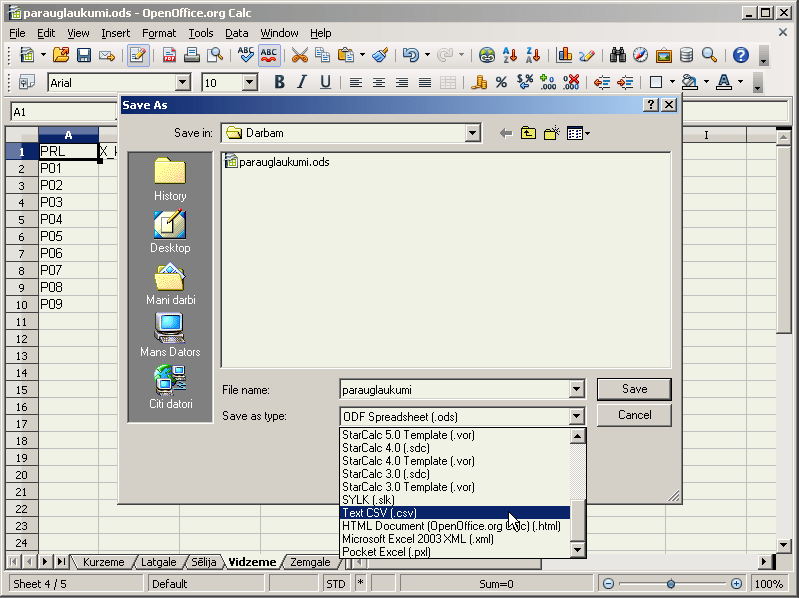799x598 pixels.
Task: Click the Insert Chart icon
Action: pyautogui.click(x=564, y=55)
